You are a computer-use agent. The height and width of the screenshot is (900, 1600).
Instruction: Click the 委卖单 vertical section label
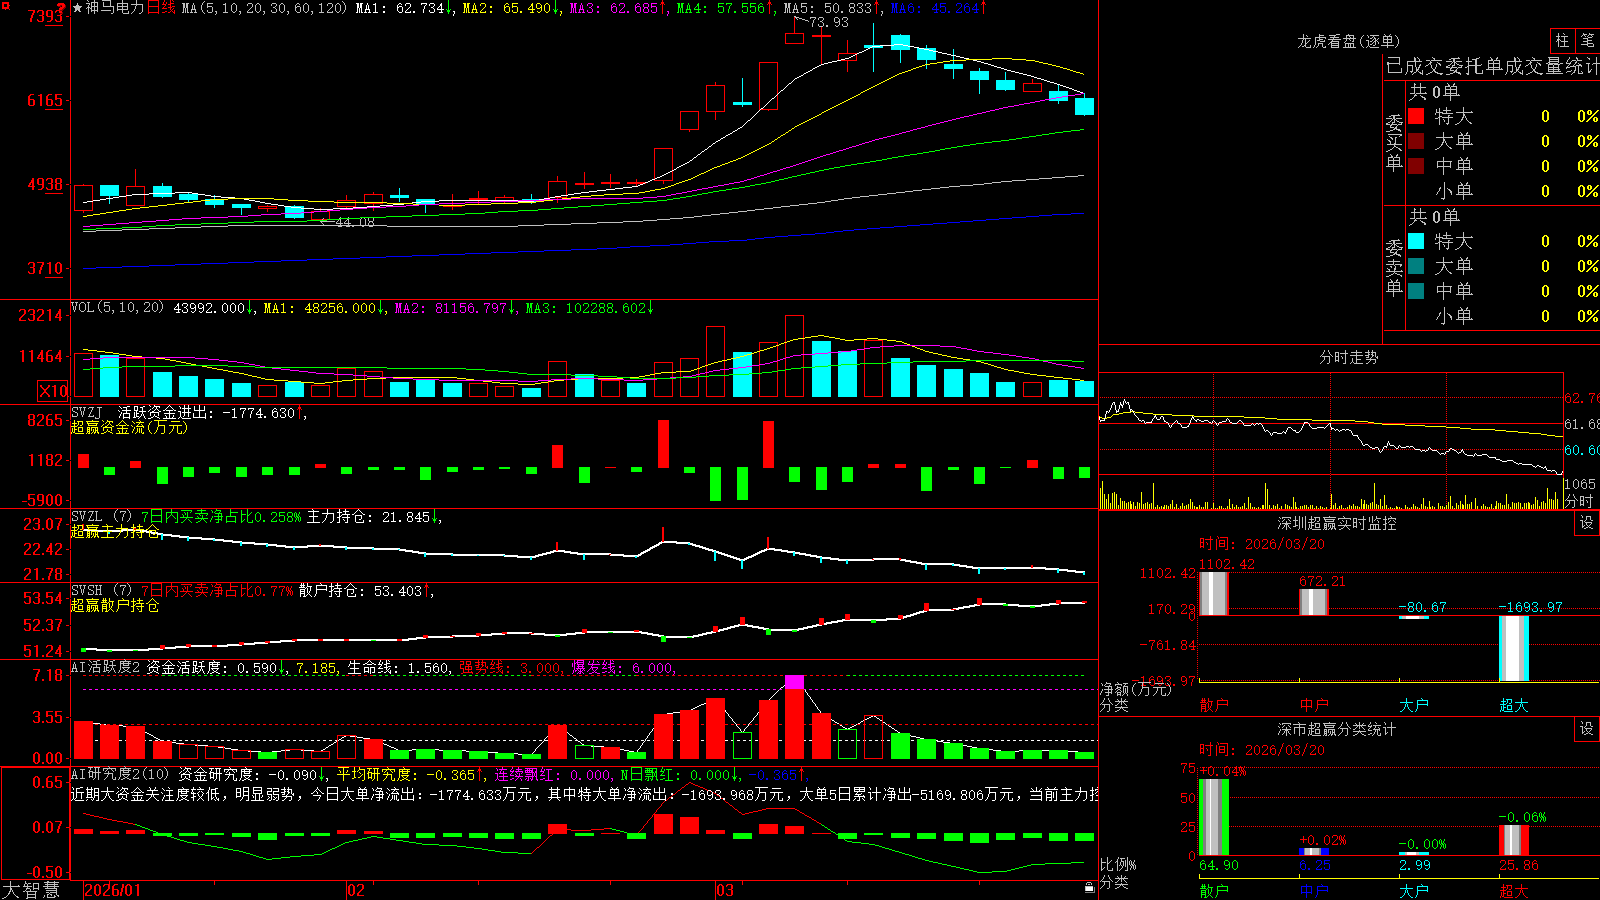(1394, 268)
